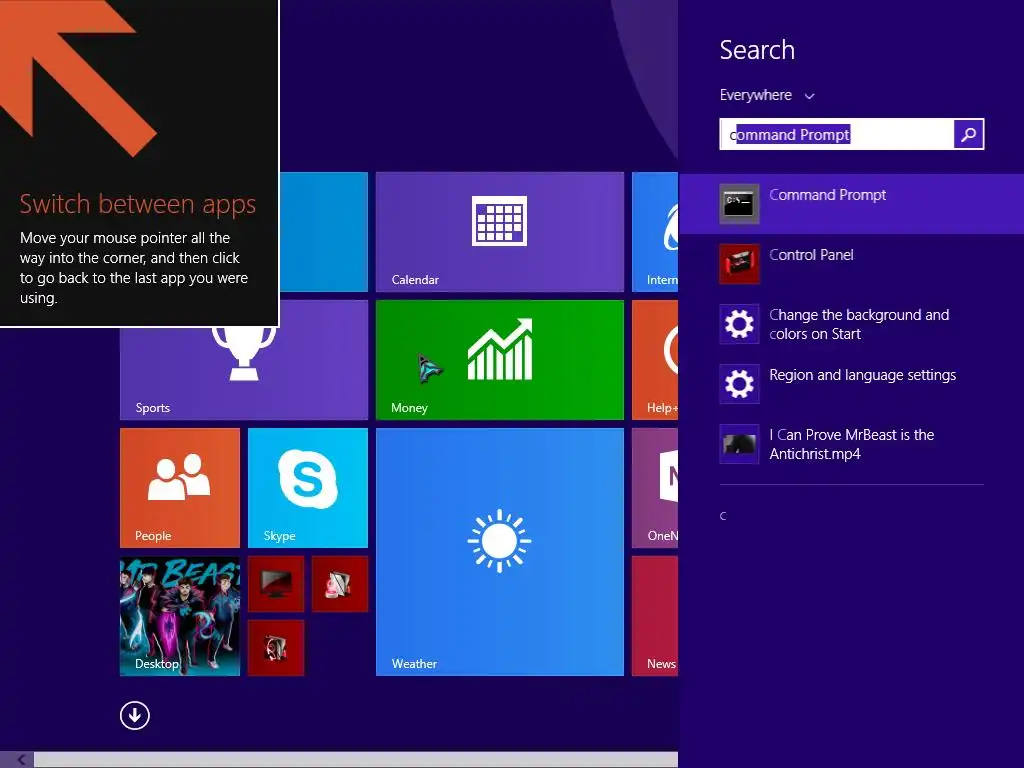This screenshot has height=768, width=1024.
Task: Open the Weather tile
Action: pyautogui.click(x=500, y=552)
